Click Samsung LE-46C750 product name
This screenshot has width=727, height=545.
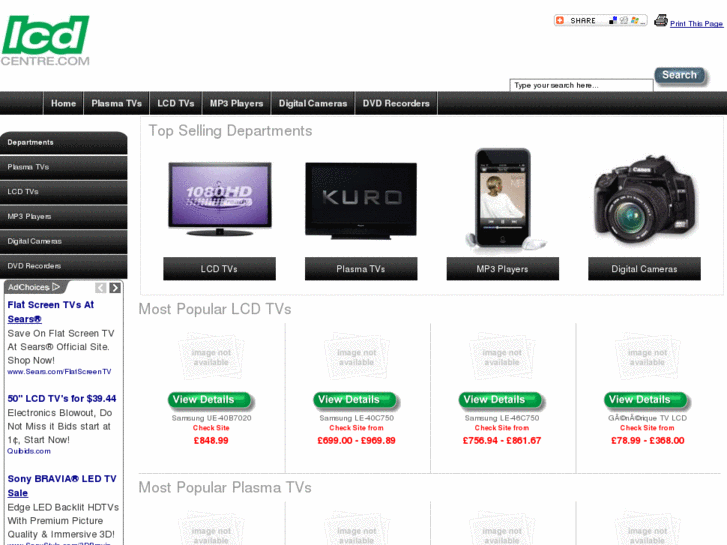[502, 418]
